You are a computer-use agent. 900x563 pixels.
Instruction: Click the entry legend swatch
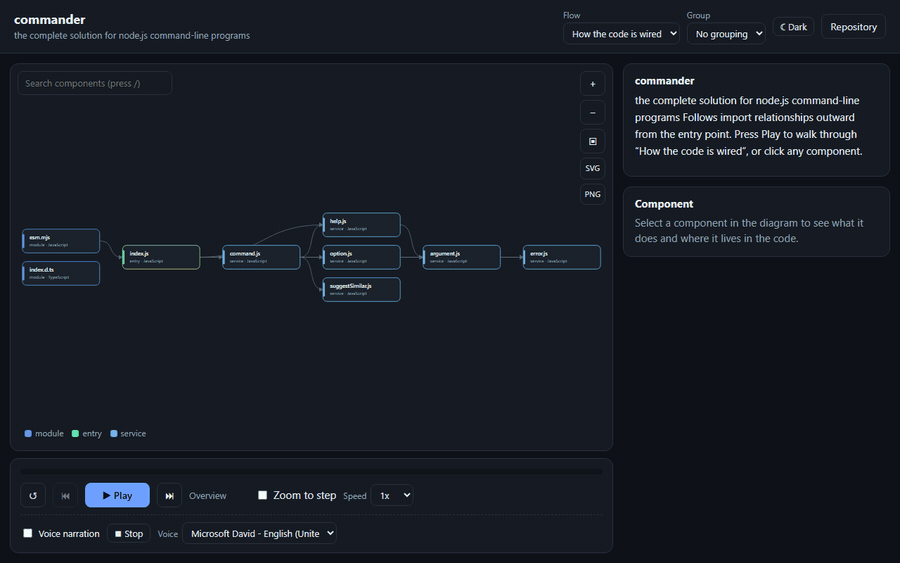pos(75,433)
